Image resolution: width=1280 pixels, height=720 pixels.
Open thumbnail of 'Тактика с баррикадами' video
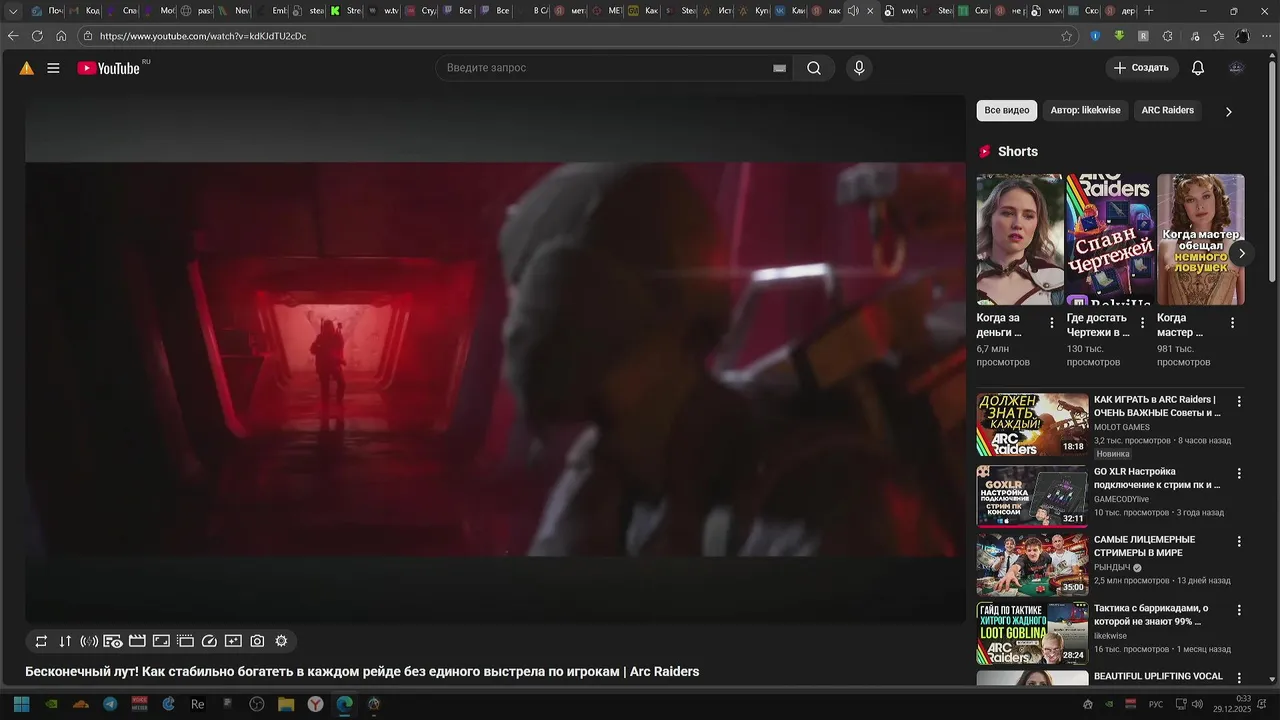1032,633
